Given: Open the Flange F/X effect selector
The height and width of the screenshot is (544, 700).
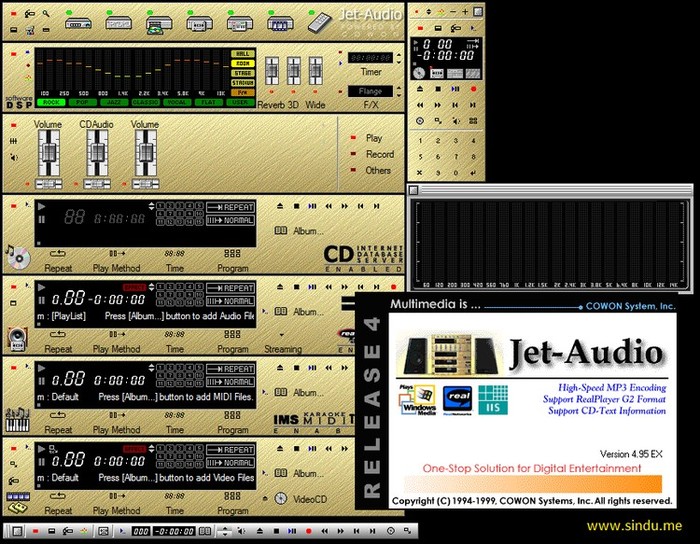Looking at the screenshot, I should tap(370, 91).
